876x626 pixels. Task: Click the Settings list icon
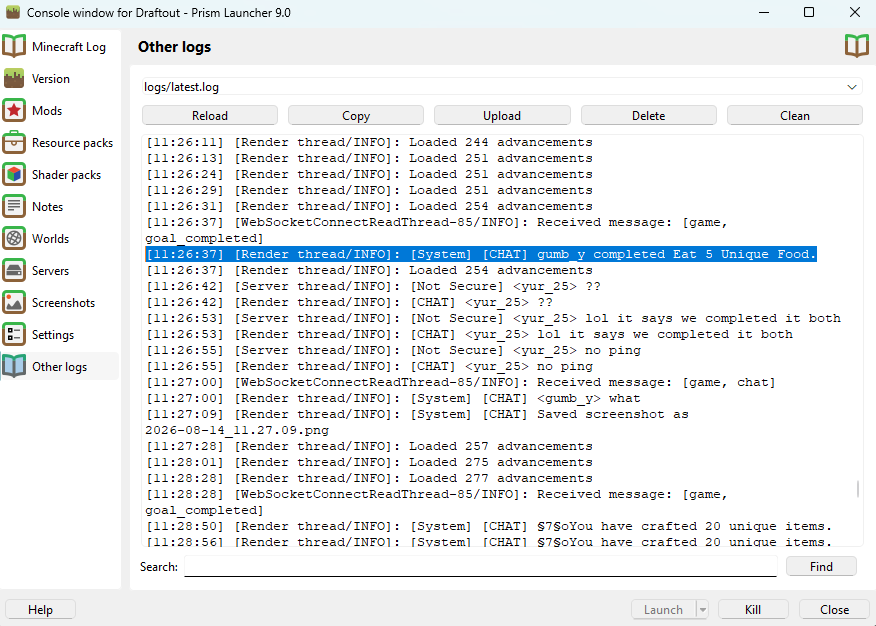[x=14, y=334]
